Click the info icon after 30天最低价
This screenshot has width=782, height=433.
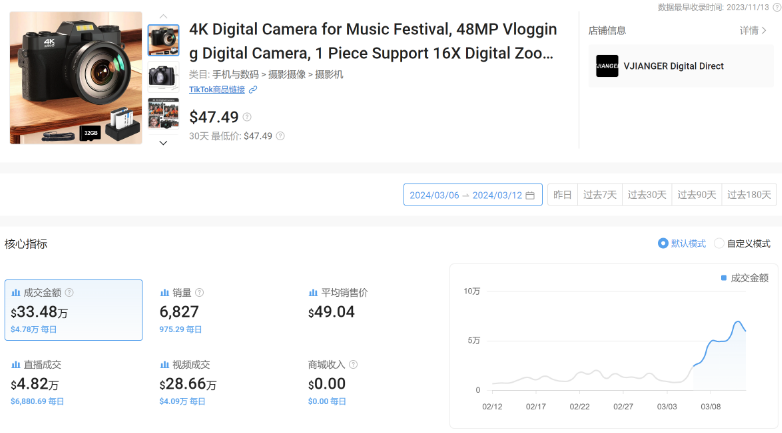click(x=280, y=136)
